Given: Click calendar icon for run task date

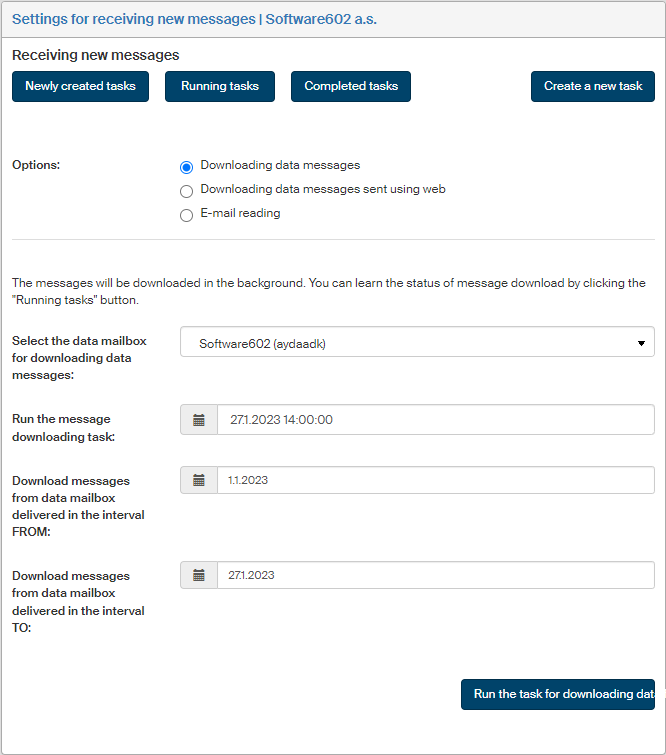Looking at the screenshot, I should (x=199, y=420).
